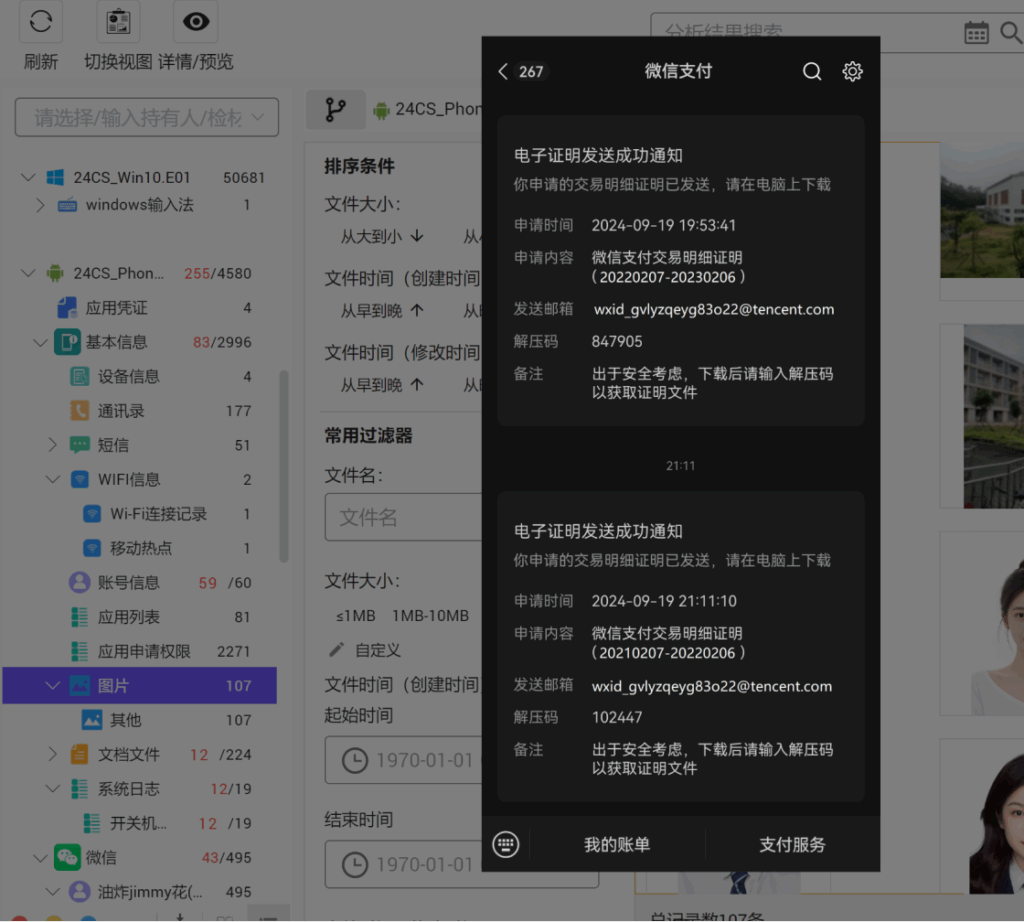Open 支付服务 in the WeChat menu
The image size is (1024, 922).
[x=791, y=844]
